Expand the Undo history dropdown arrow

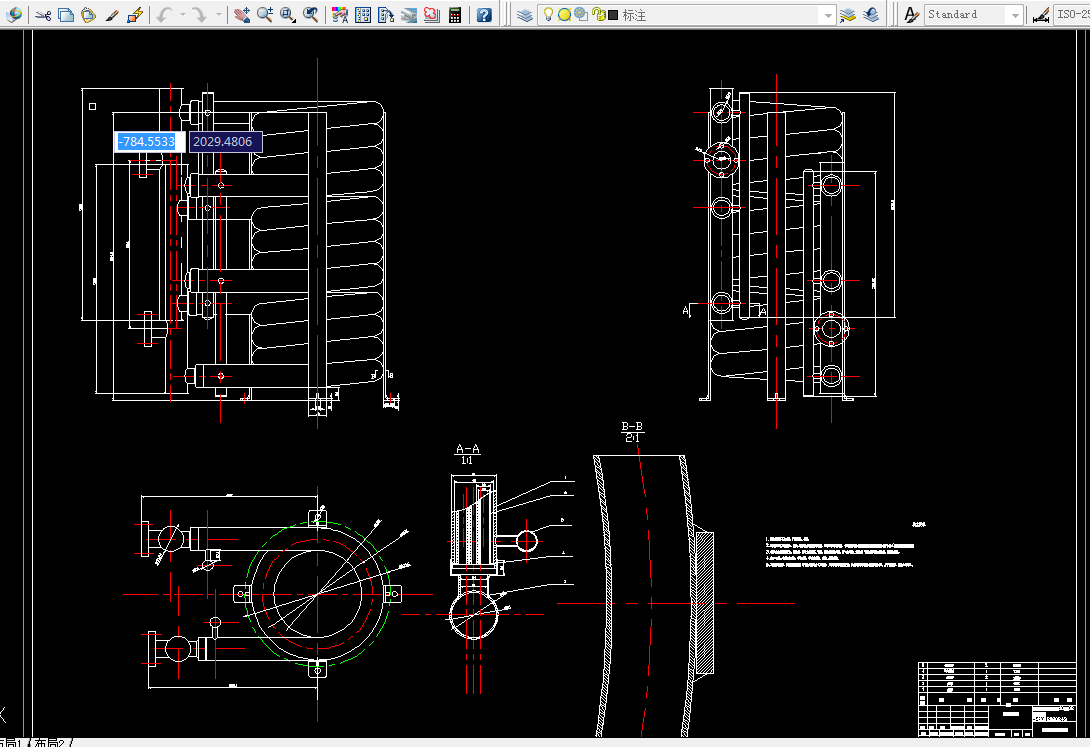coord(183,15)
